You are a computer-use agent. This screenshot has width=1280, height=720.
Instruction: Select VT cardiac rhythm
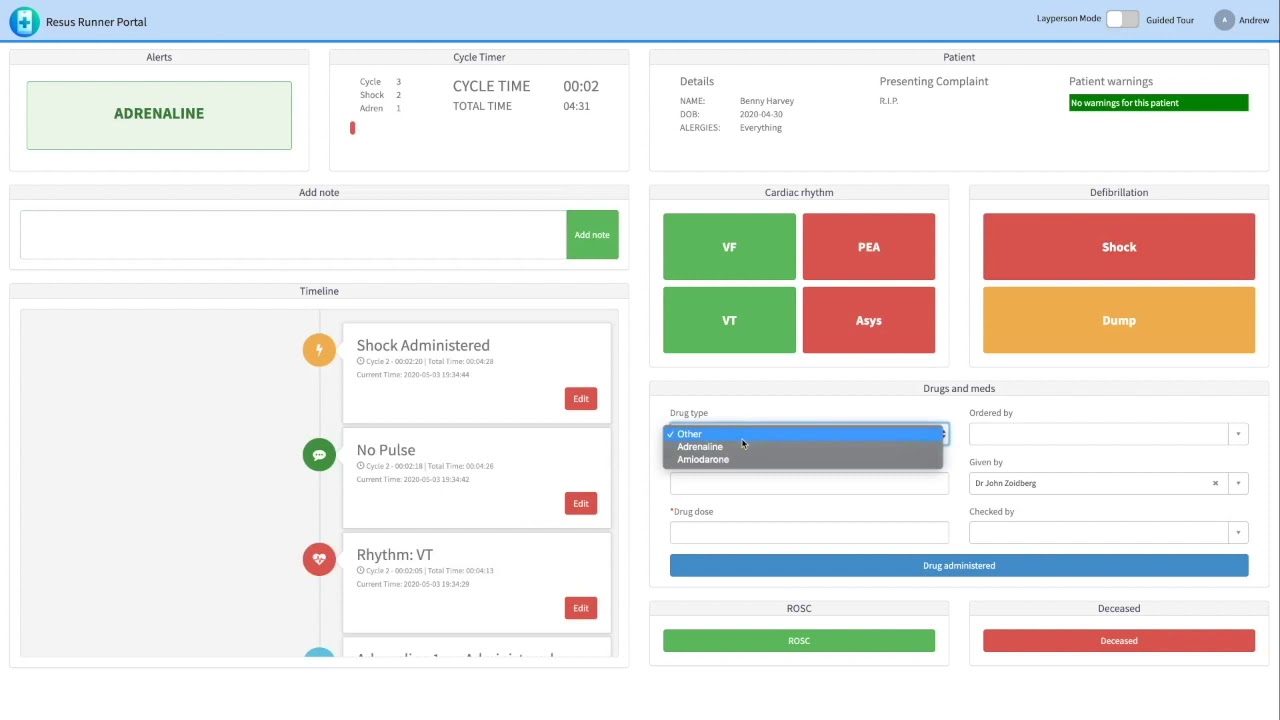pyautogui.click(x=729, y=320)
